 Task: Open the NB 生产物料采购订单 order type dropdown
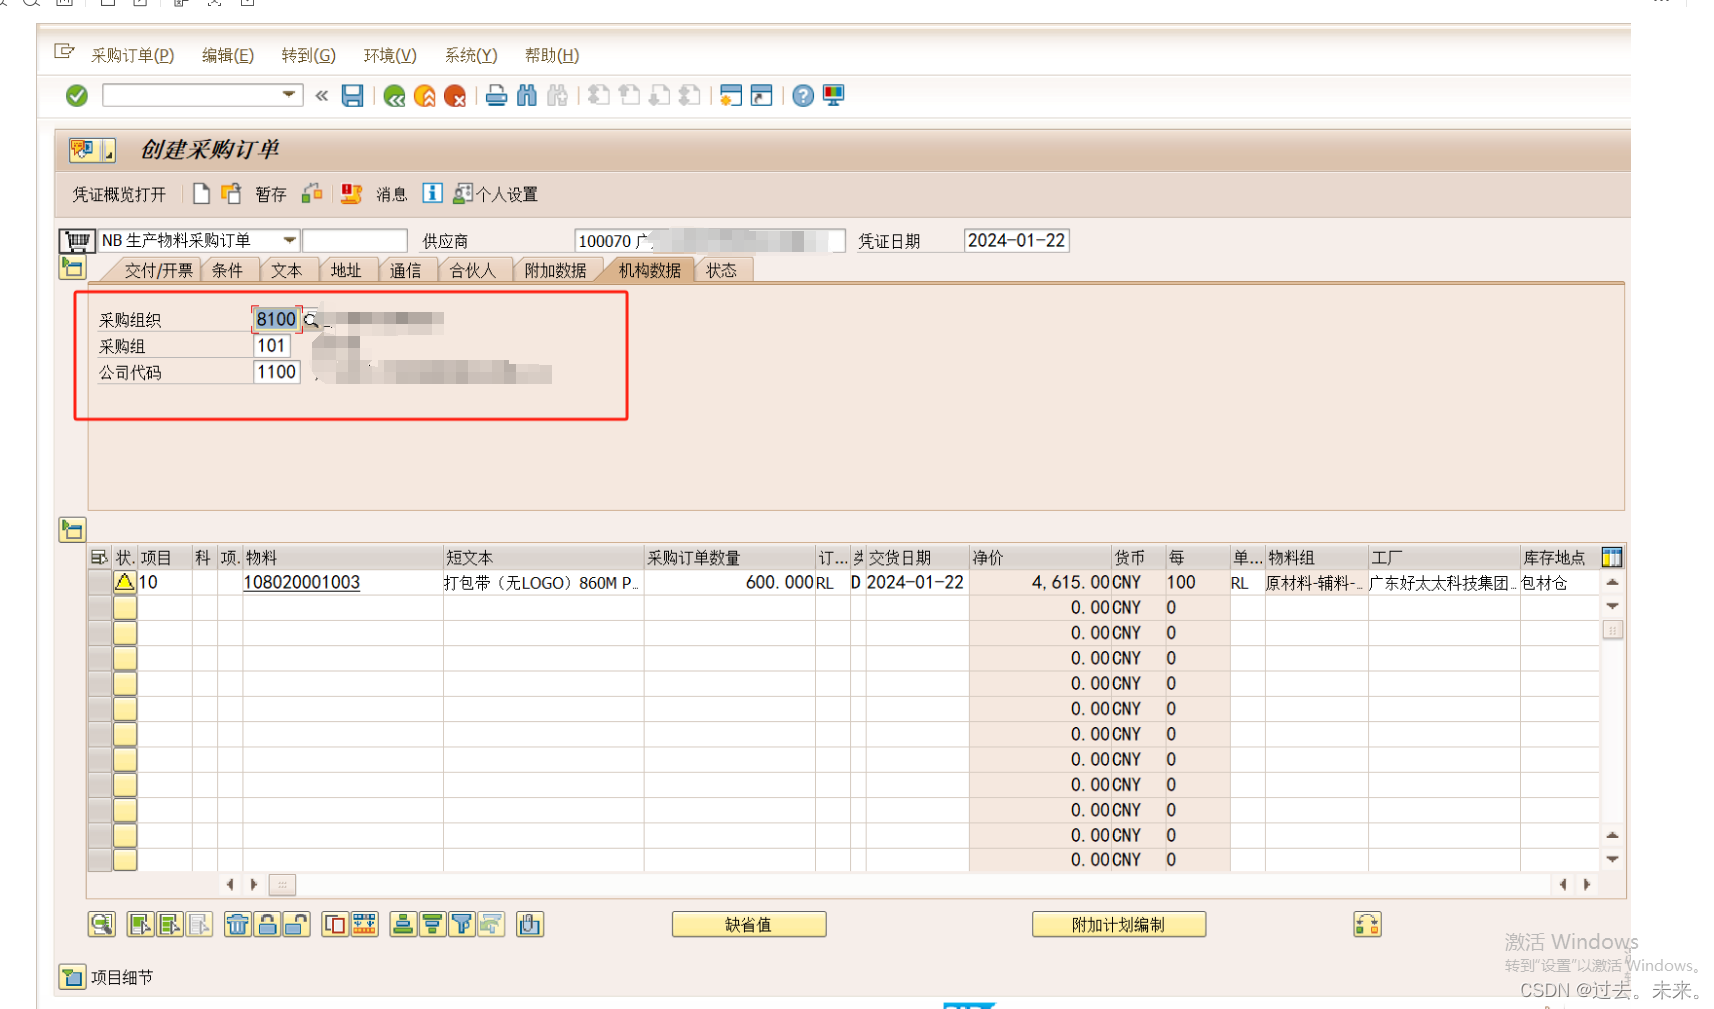pyautogui.click(x=289, y=241)
